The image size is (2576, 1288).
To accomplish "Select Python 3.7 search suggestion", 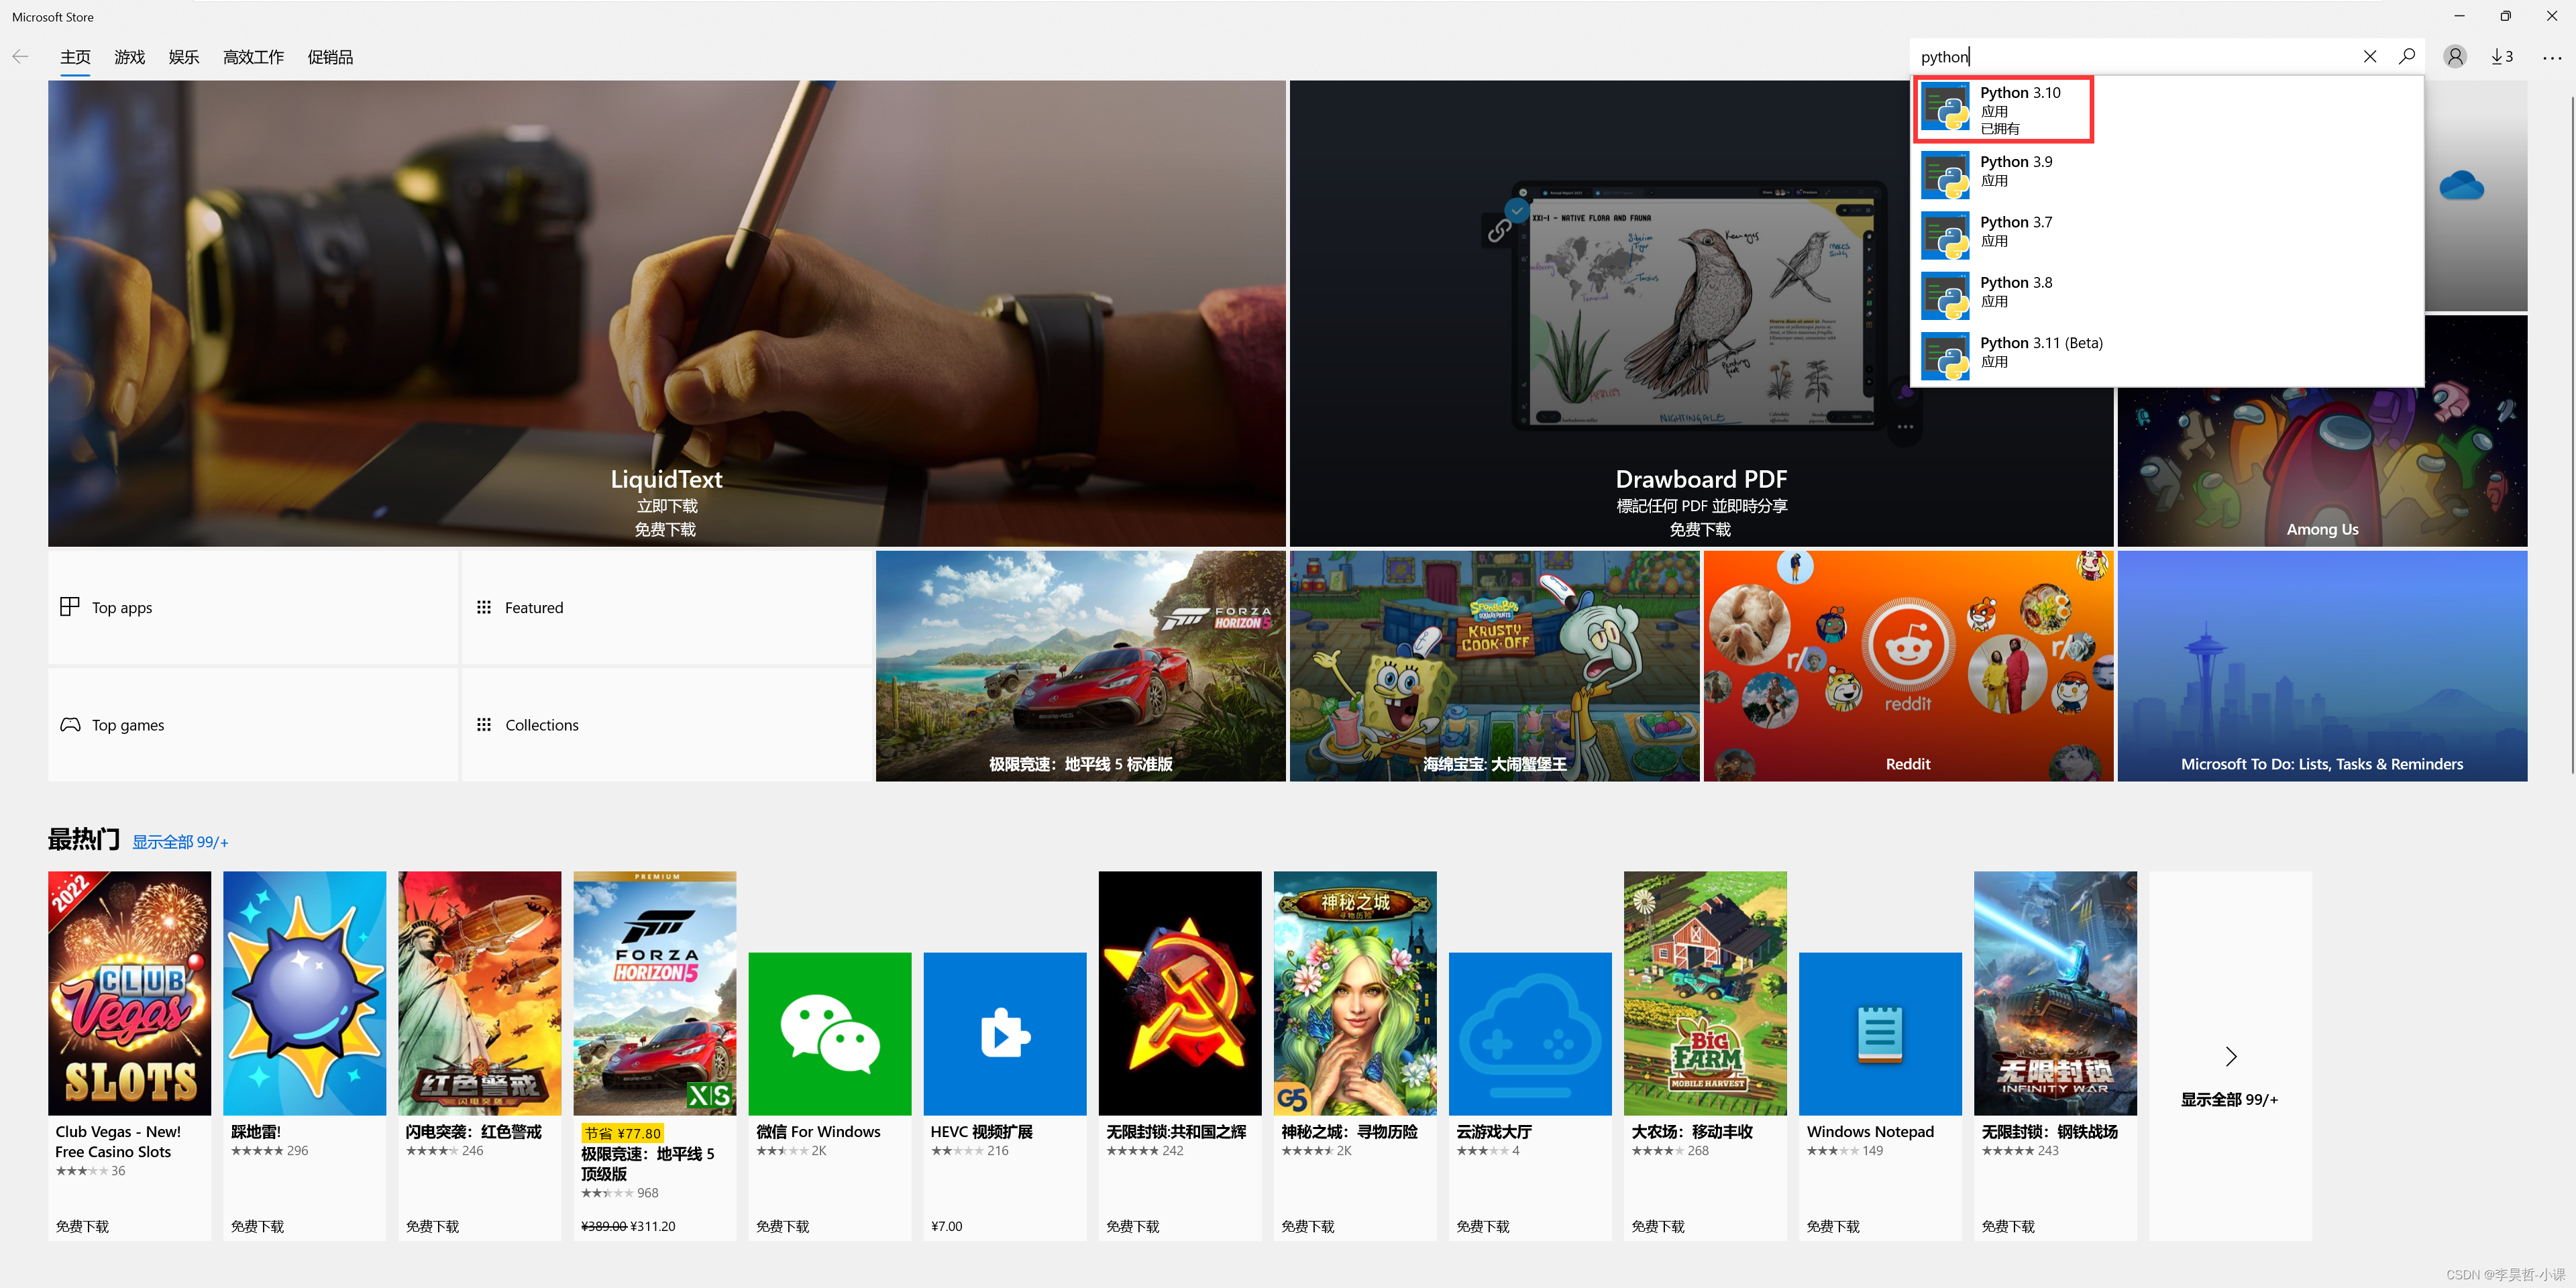I will (x=2167, y=235).
